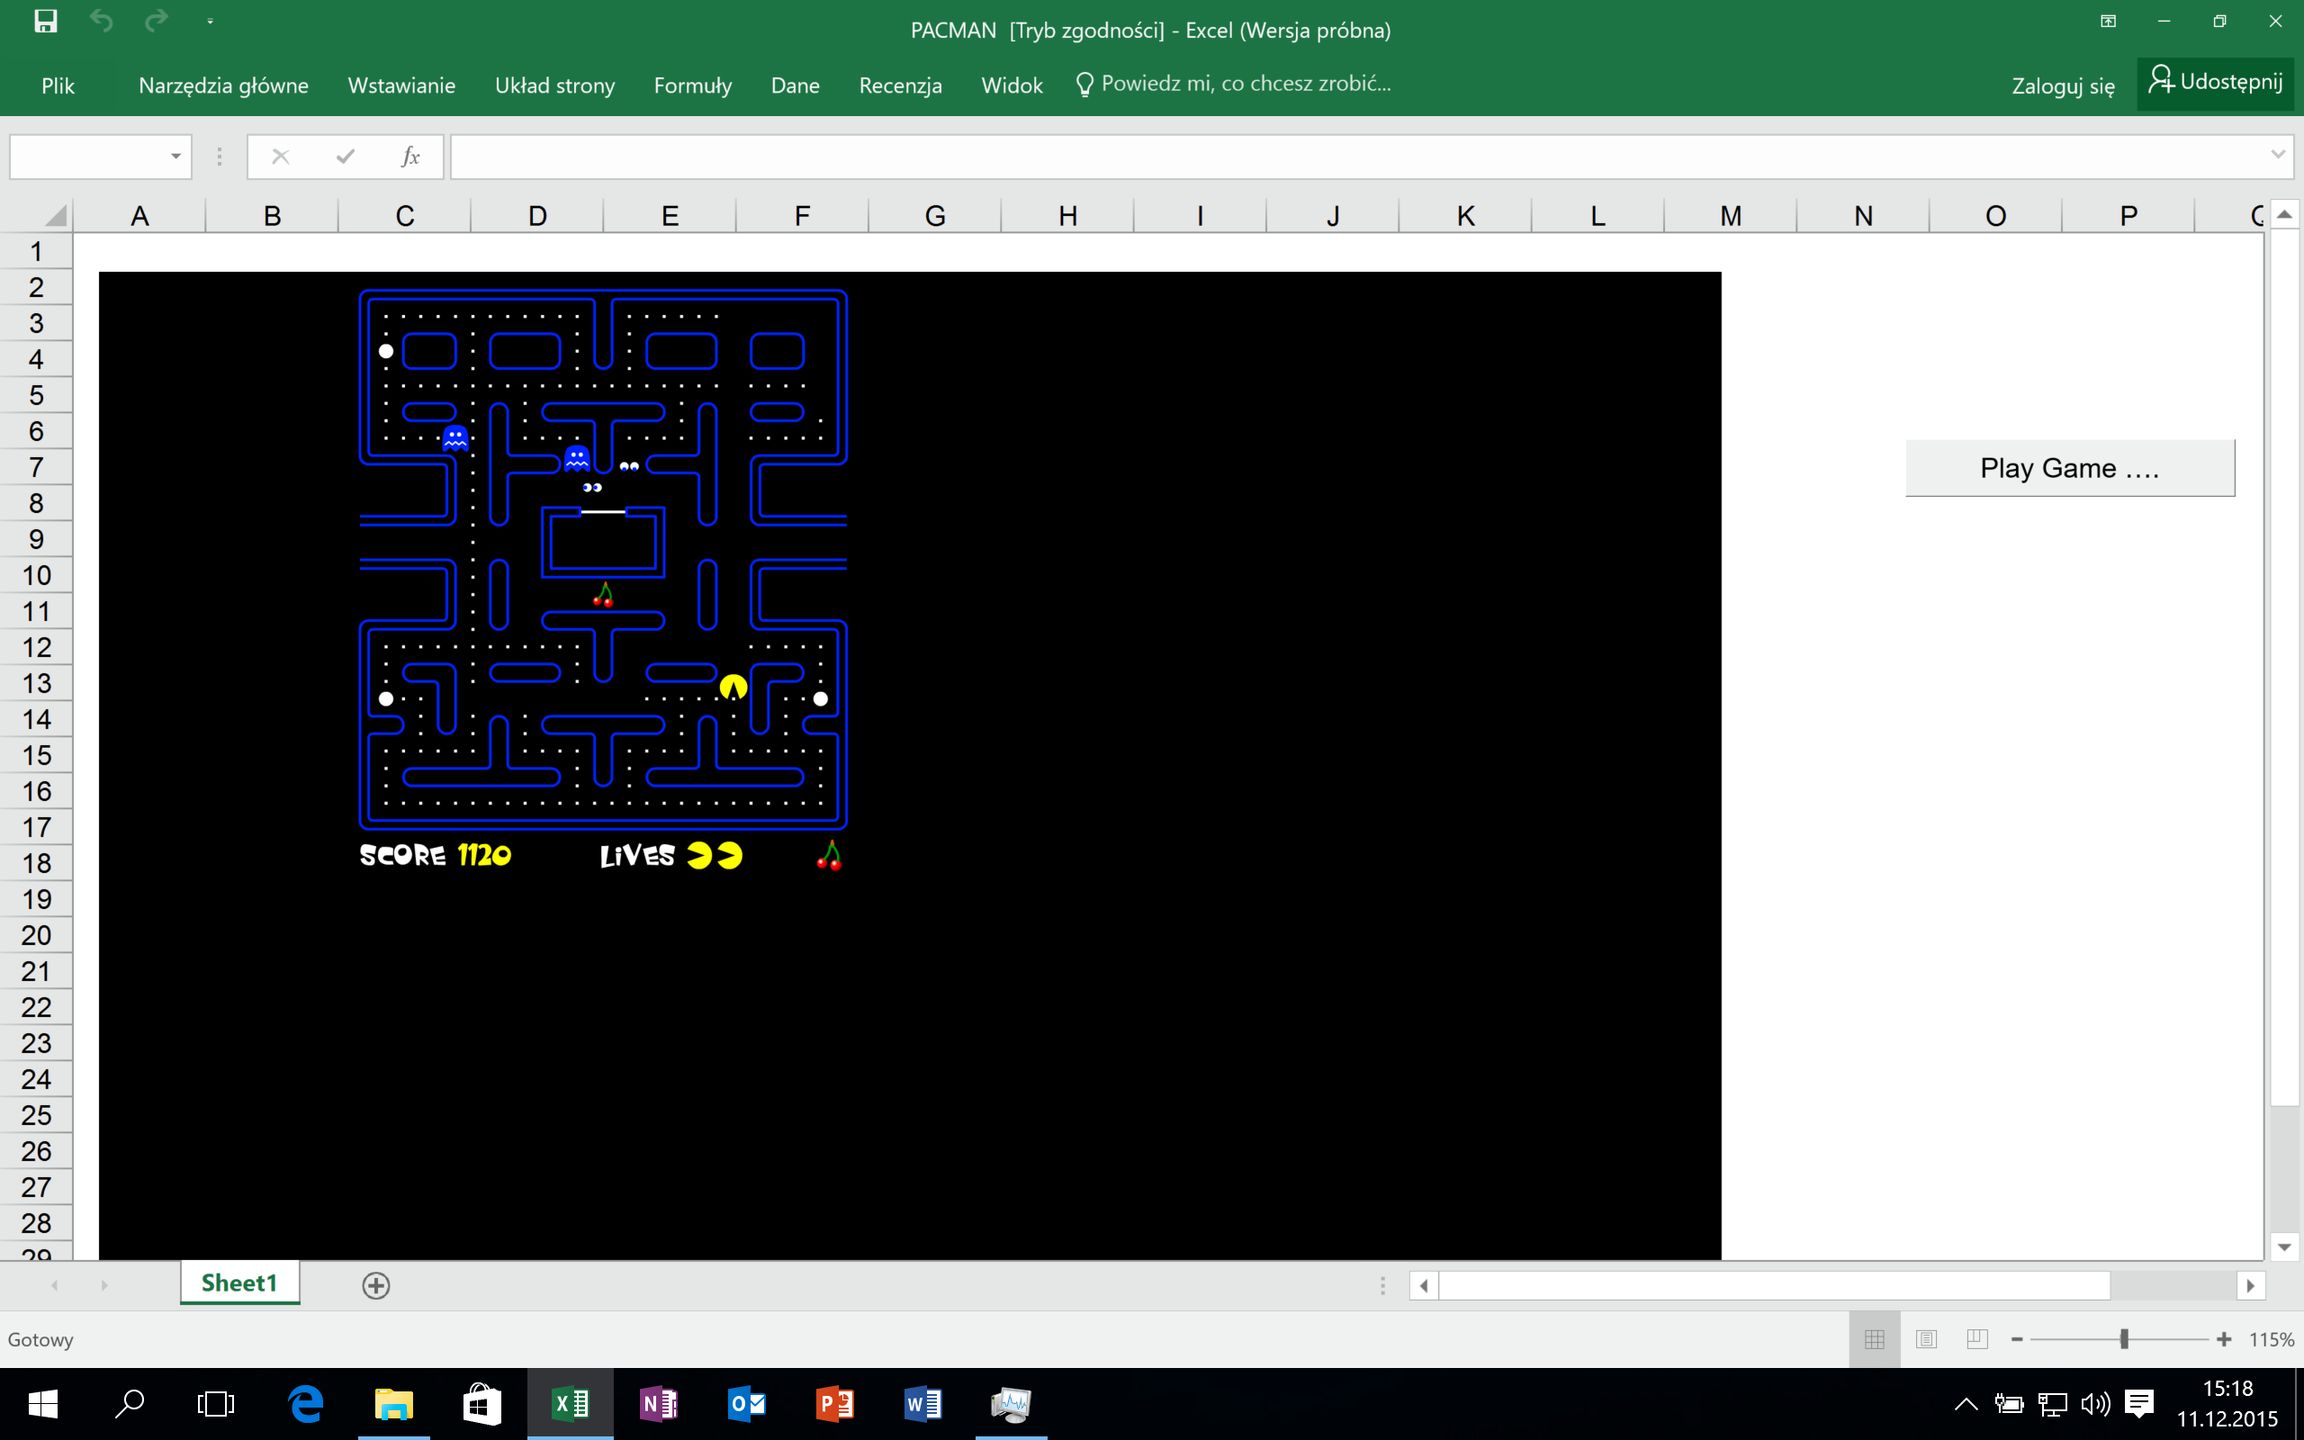
Task: Expand the formula bar chevron
Action: (x=2278, y=155)
